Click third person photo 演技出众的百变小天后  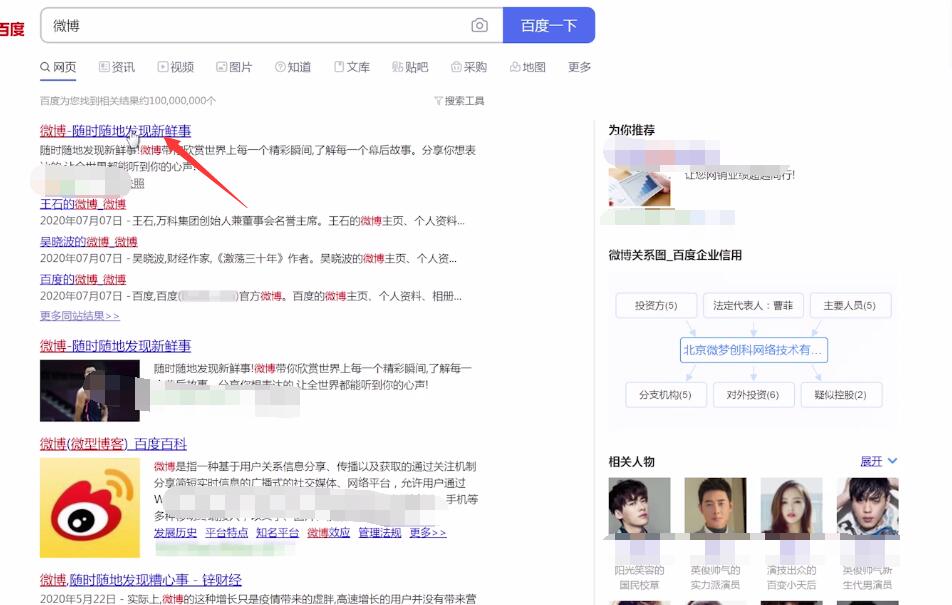791,507
